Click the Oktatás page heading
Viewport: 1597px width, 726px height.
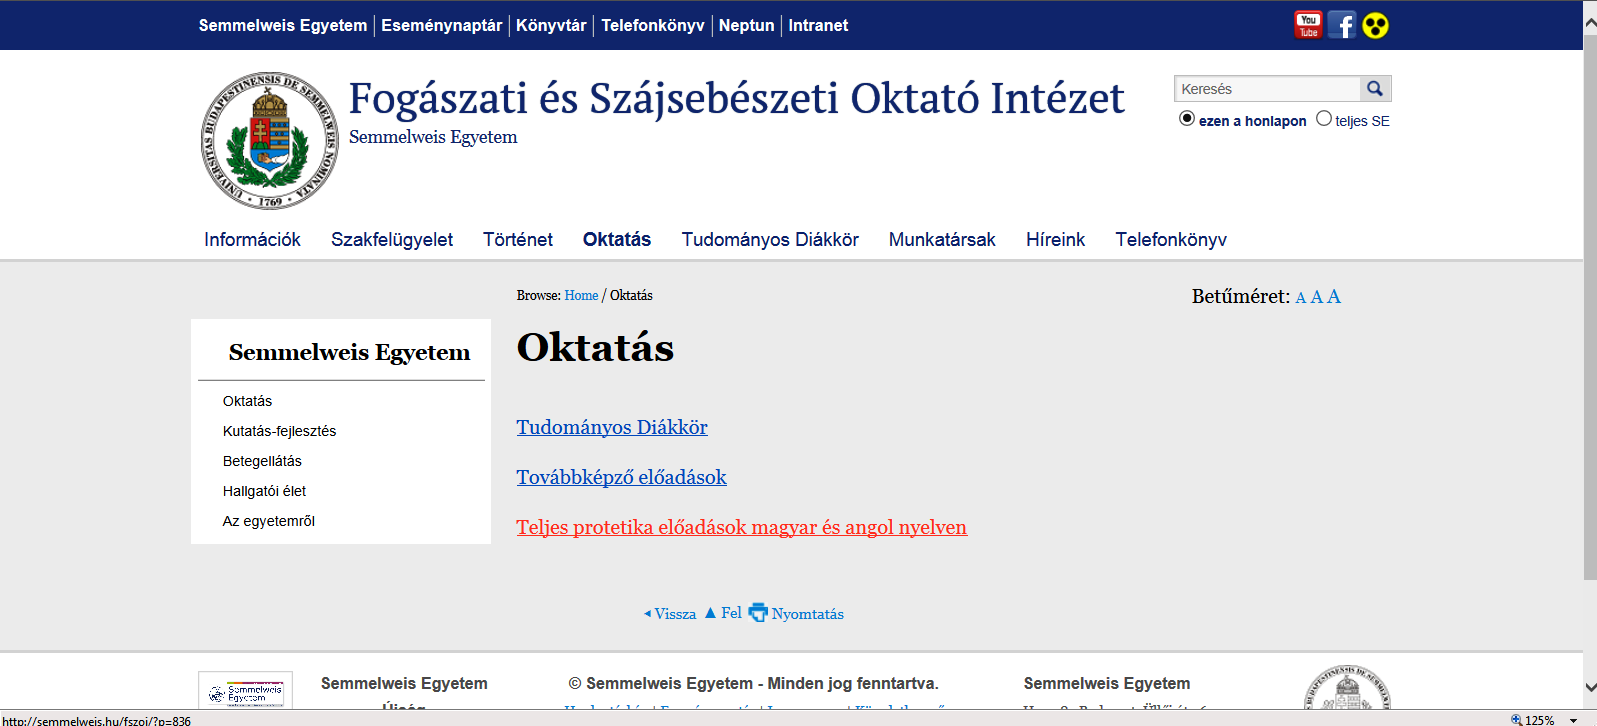tap(595, 347)
